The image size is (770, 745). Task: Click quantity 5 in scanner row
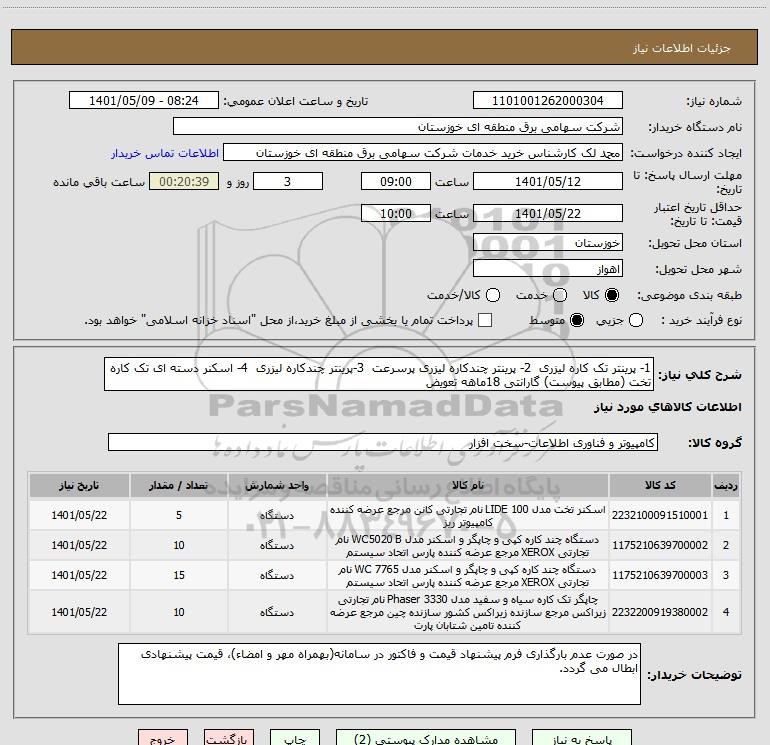tap(179, 515)
